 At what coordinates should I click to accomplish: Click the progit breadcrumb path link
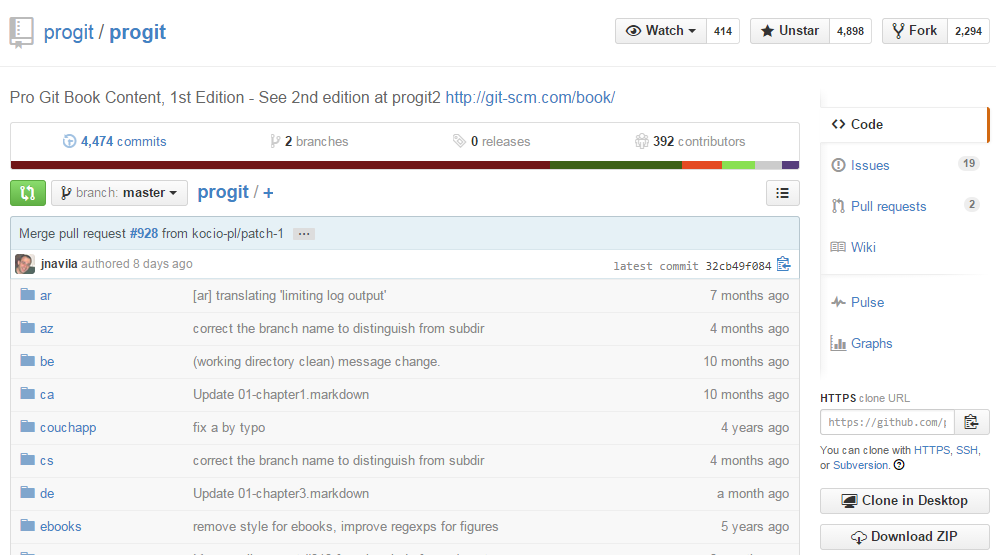(x=223, y=192)
